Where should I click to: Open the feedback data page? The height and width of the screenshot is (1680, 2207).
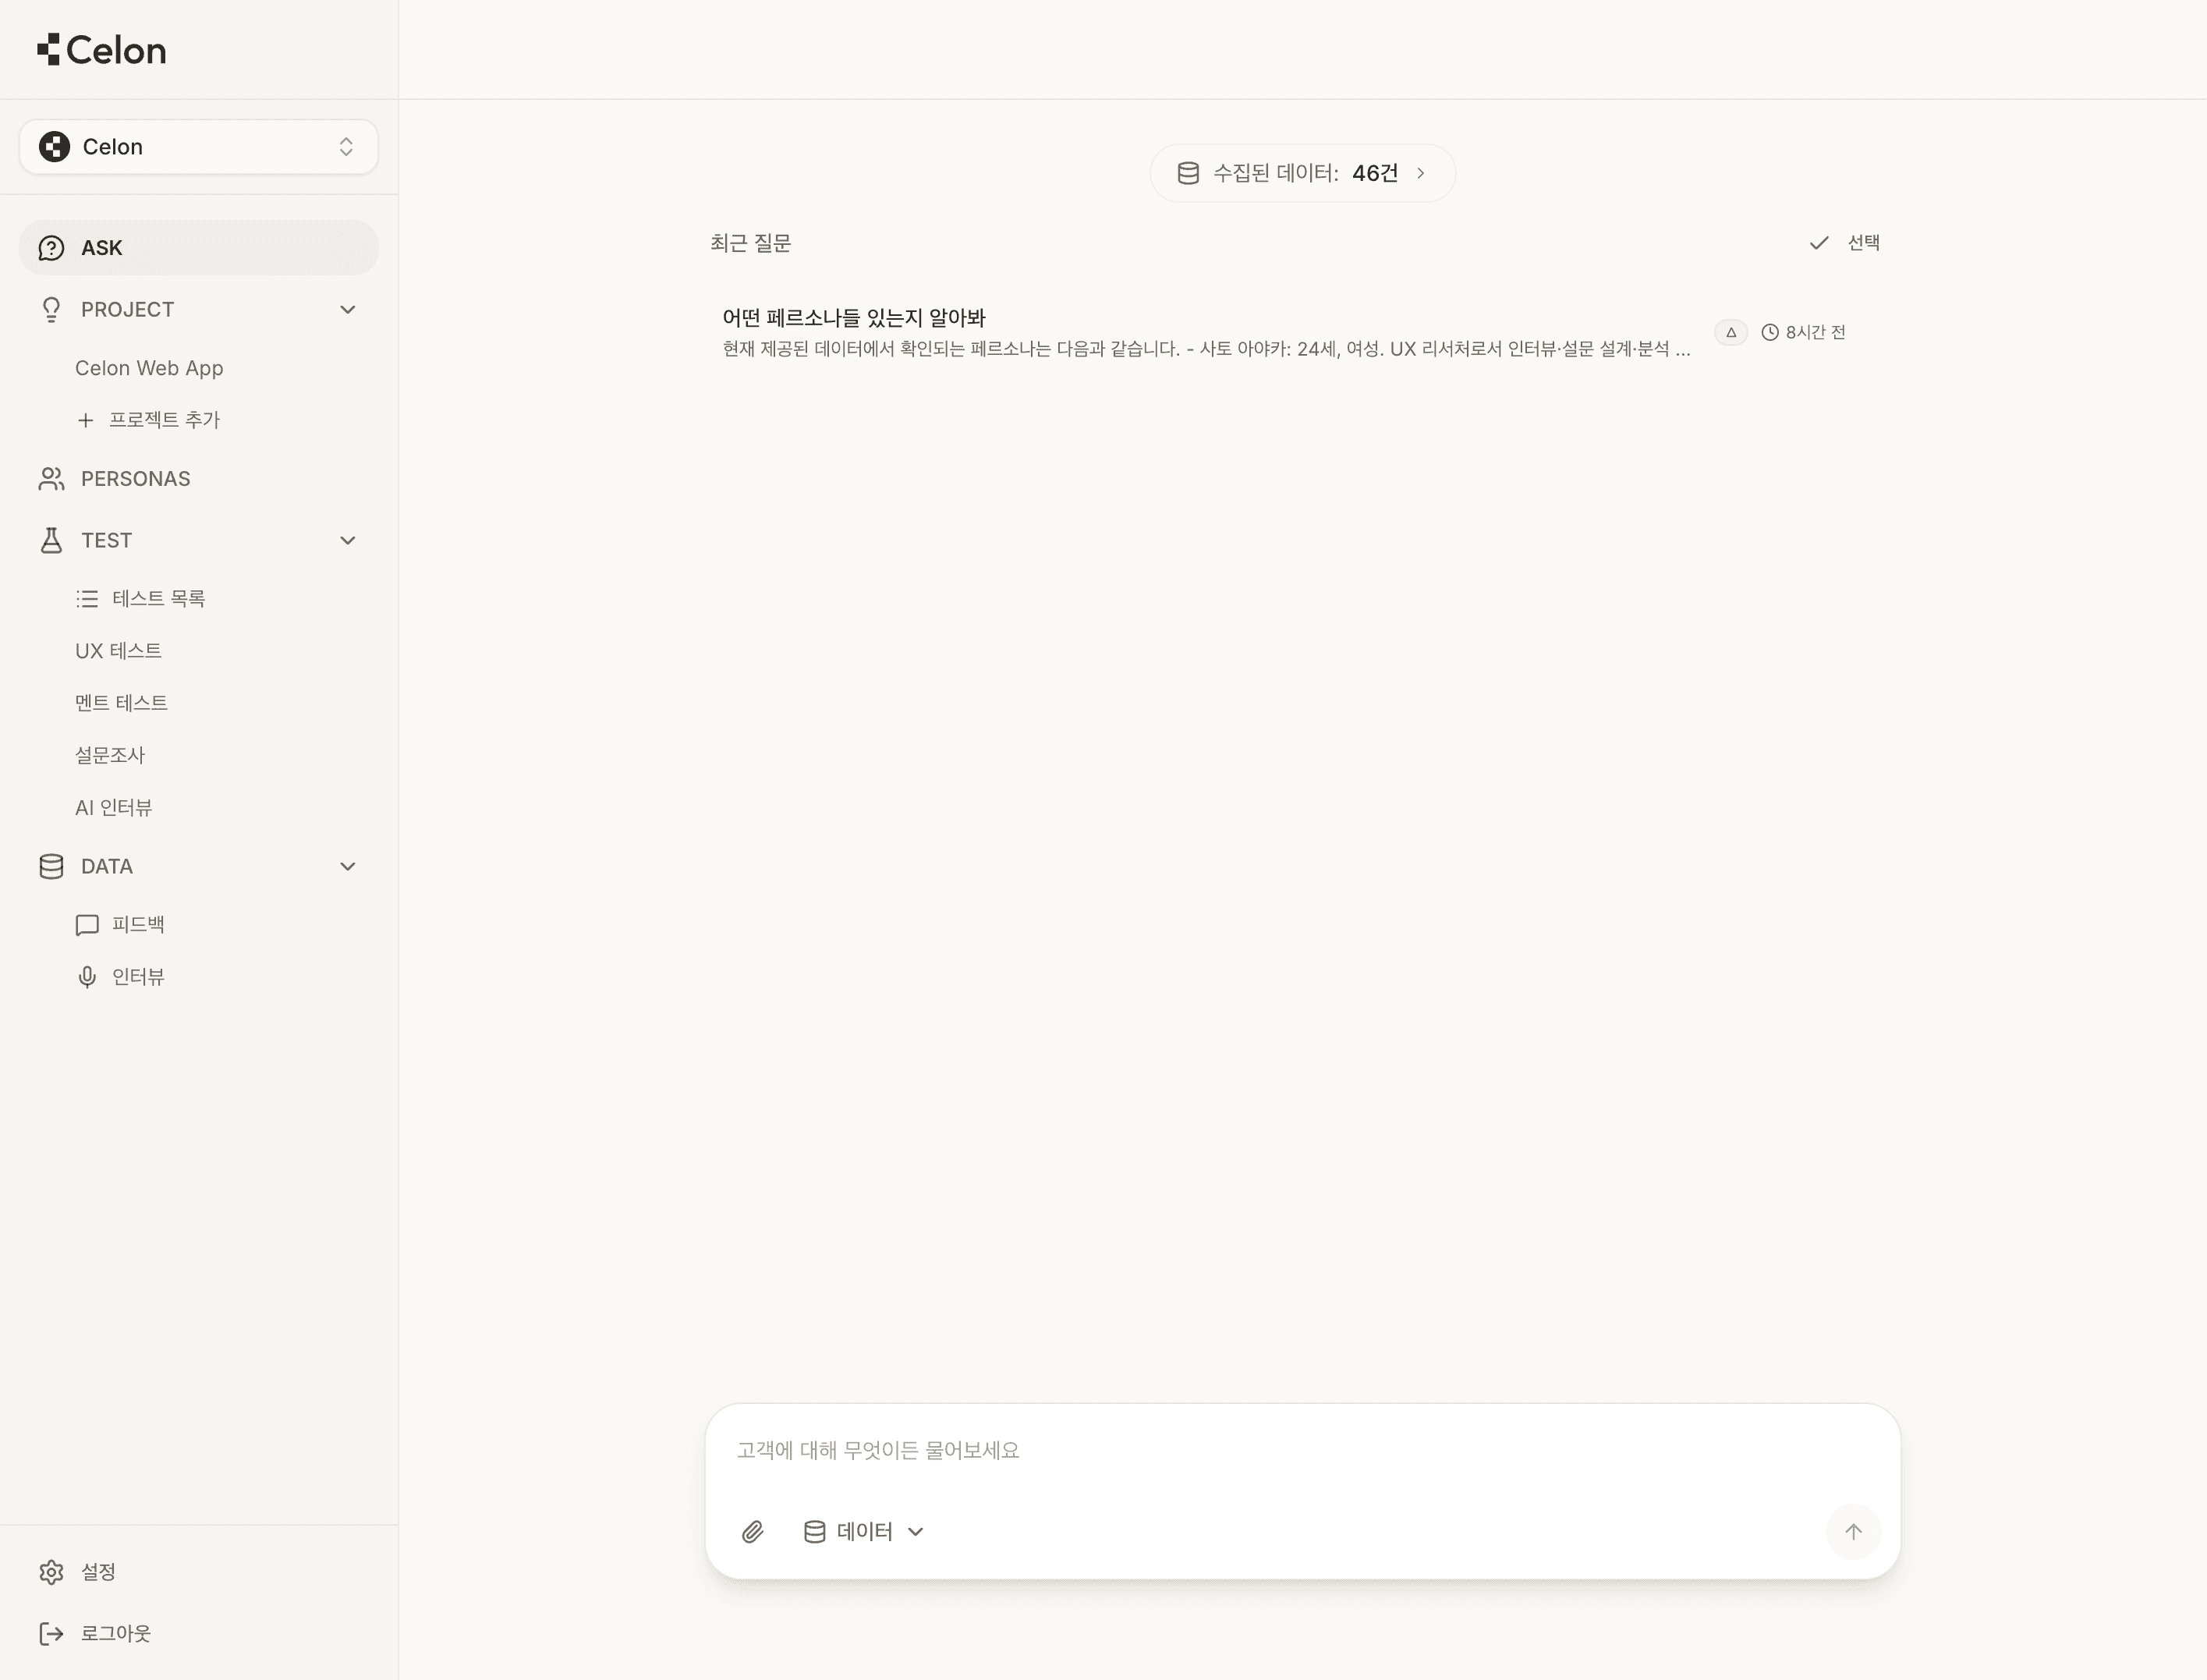(138, 924)
